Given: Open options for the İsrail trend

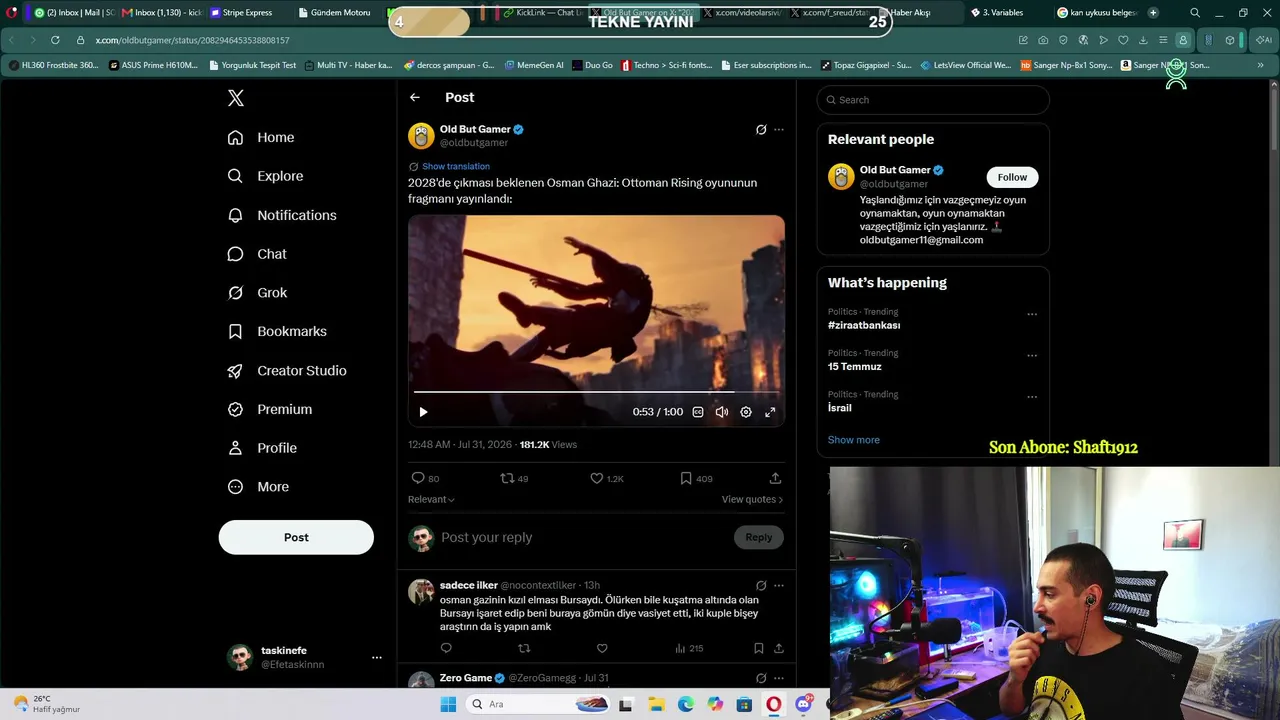Looking at the screenshot, I should click(1032, 397).
